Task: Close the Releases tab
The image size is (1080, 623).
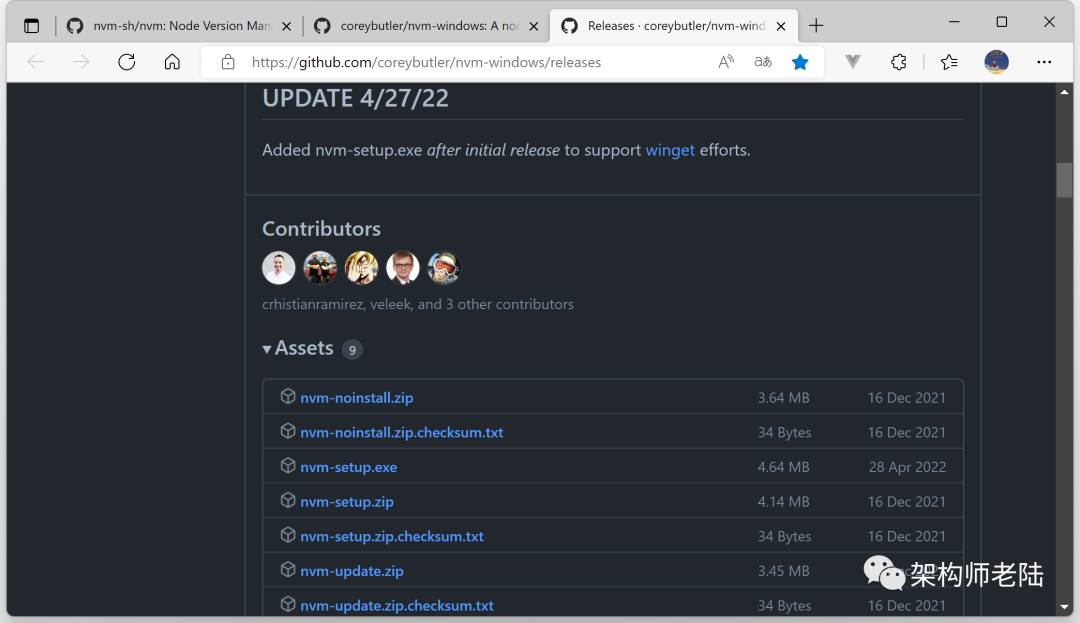Action: coord(781,26)
